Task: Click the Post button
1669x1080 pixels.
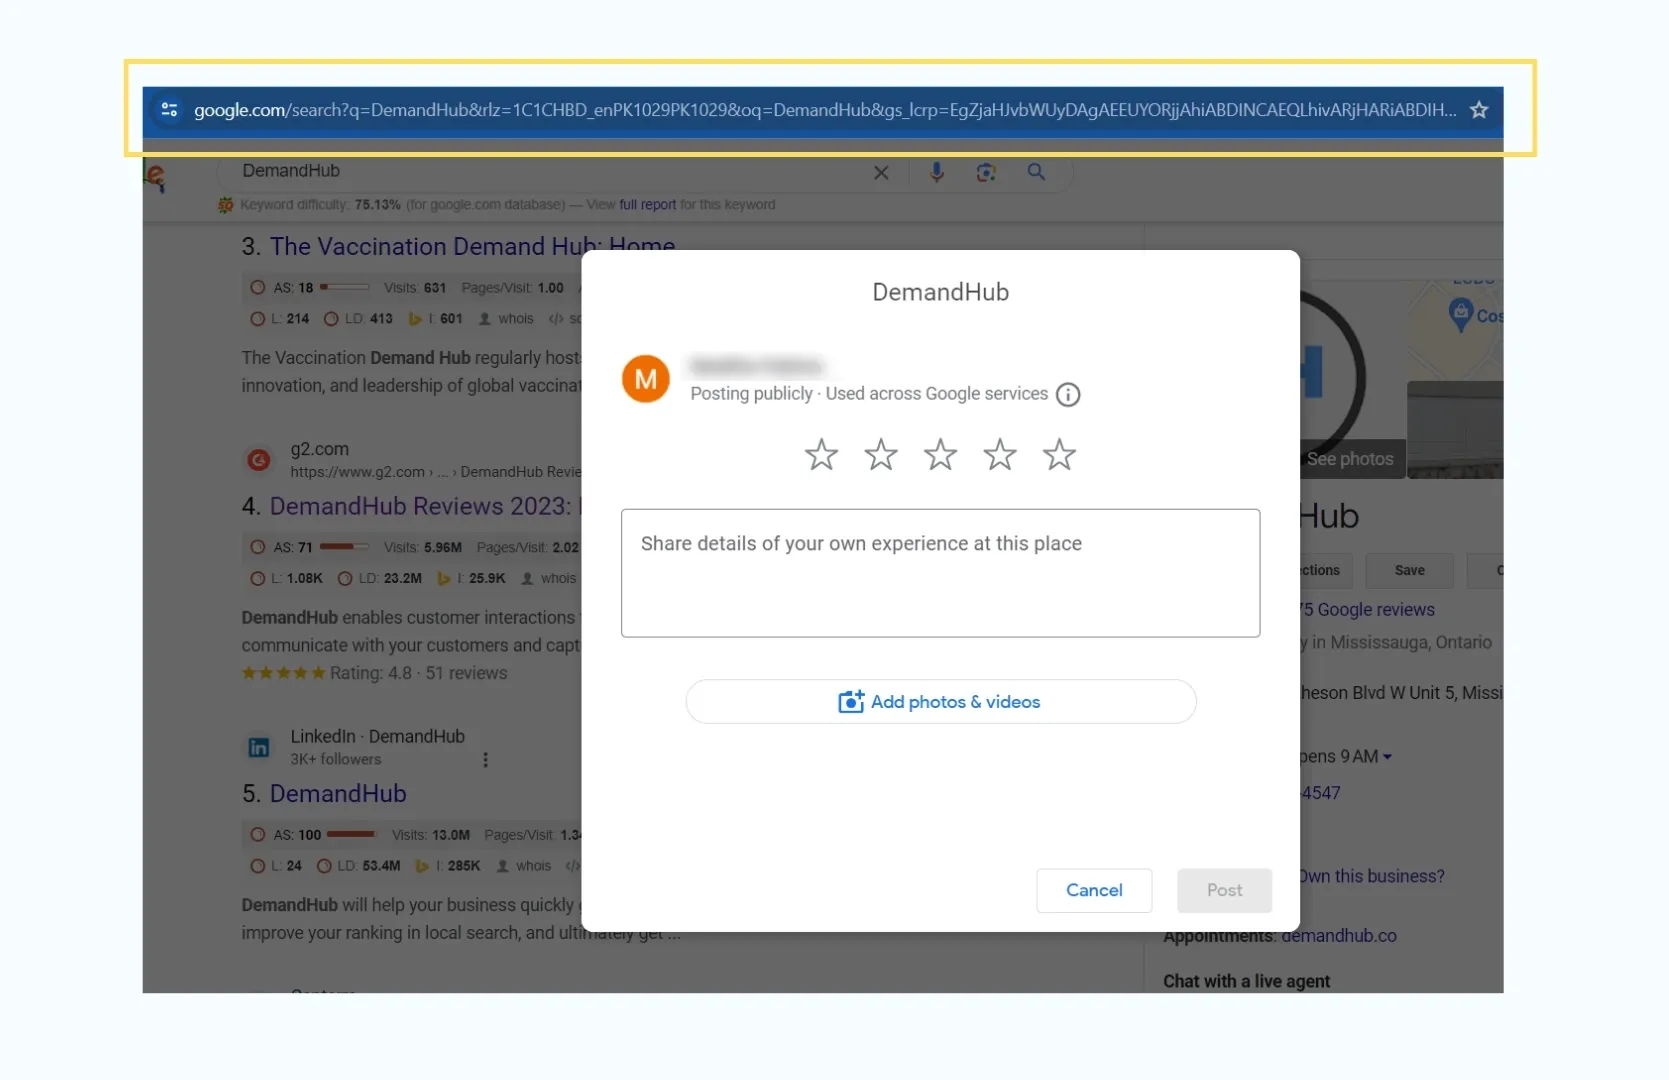Action: click(1224, 890)
